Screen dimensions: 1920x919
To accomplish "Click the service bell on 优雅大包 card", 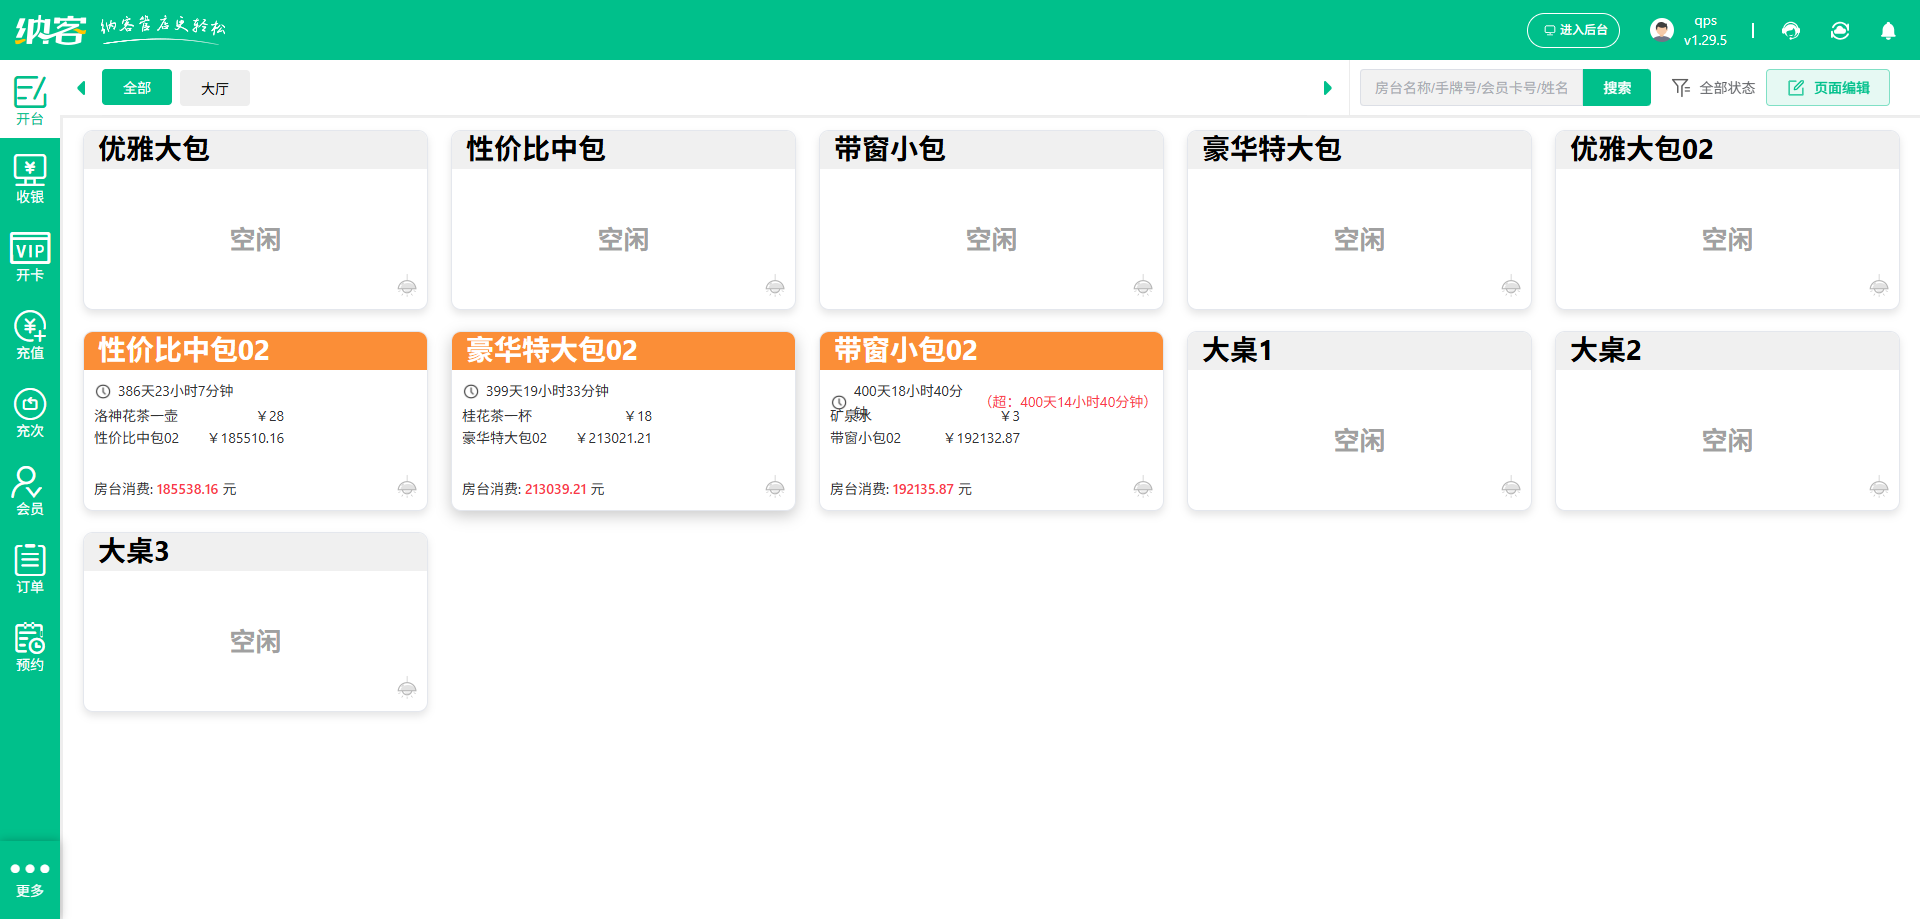I will 407,287.
